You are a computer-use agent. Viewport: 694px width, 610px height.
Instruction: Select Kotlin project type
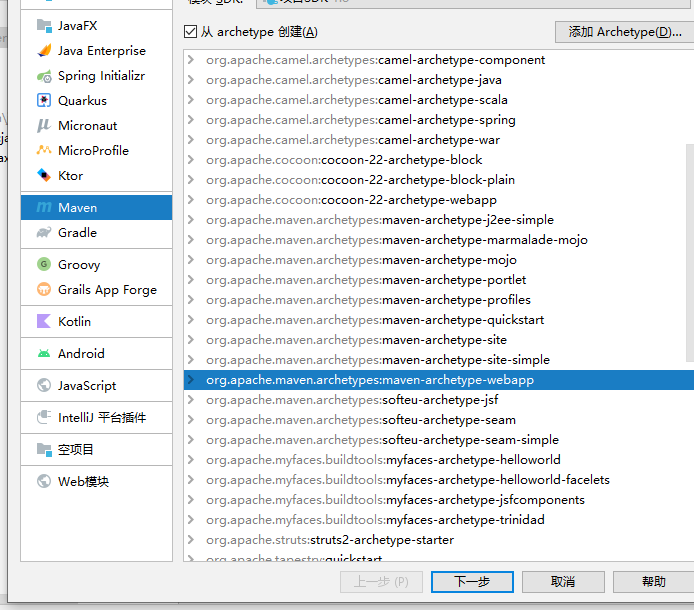click(96, 321)
